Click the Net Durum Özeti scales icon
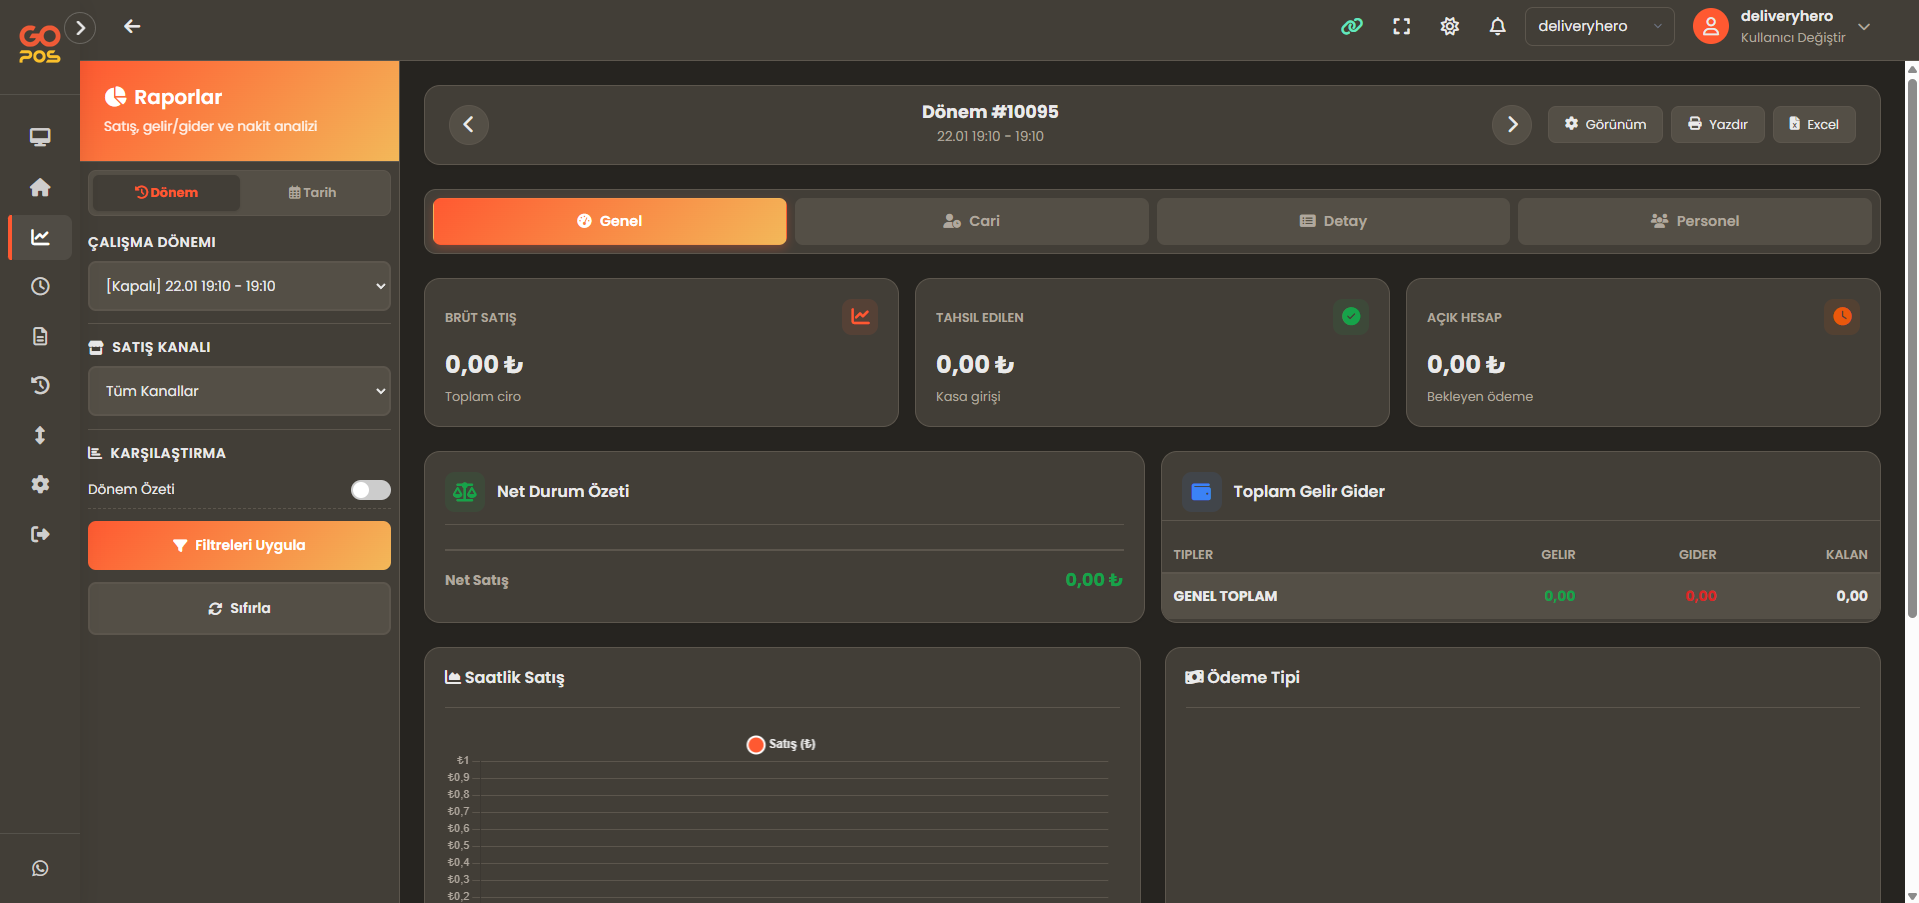 pyautogui.click(x=465, y=492)
